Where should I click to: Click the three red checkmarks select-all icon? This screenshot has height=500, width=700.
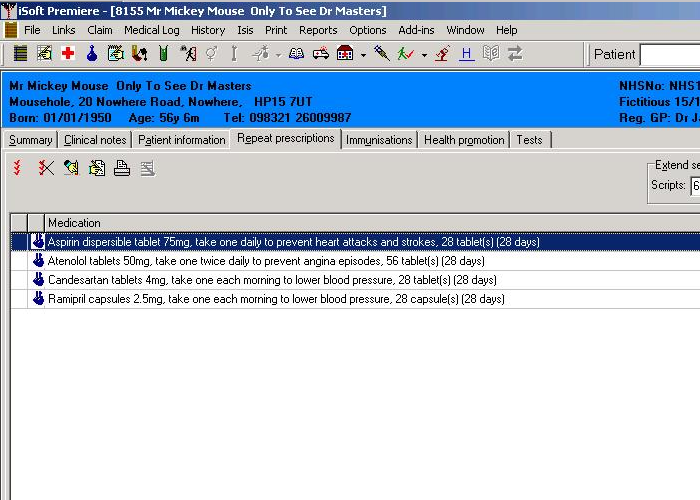17,168
